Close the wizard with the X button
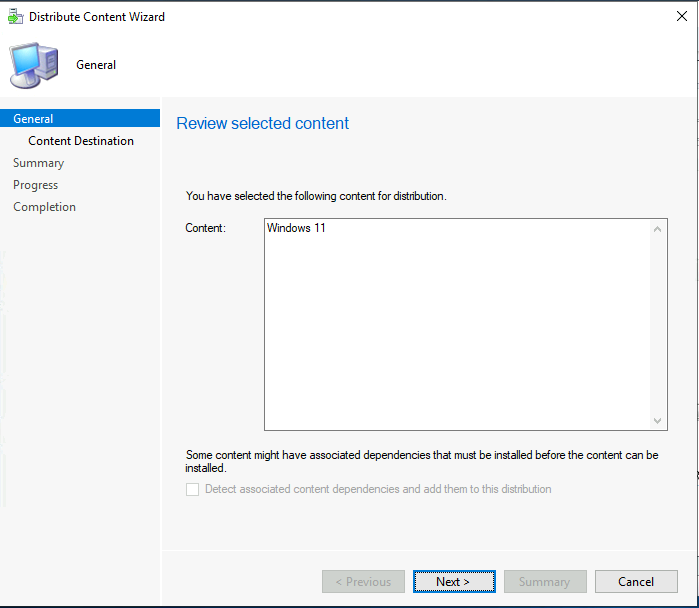The image size is (699, 608). pyautogui.click(x=682, y=16)
